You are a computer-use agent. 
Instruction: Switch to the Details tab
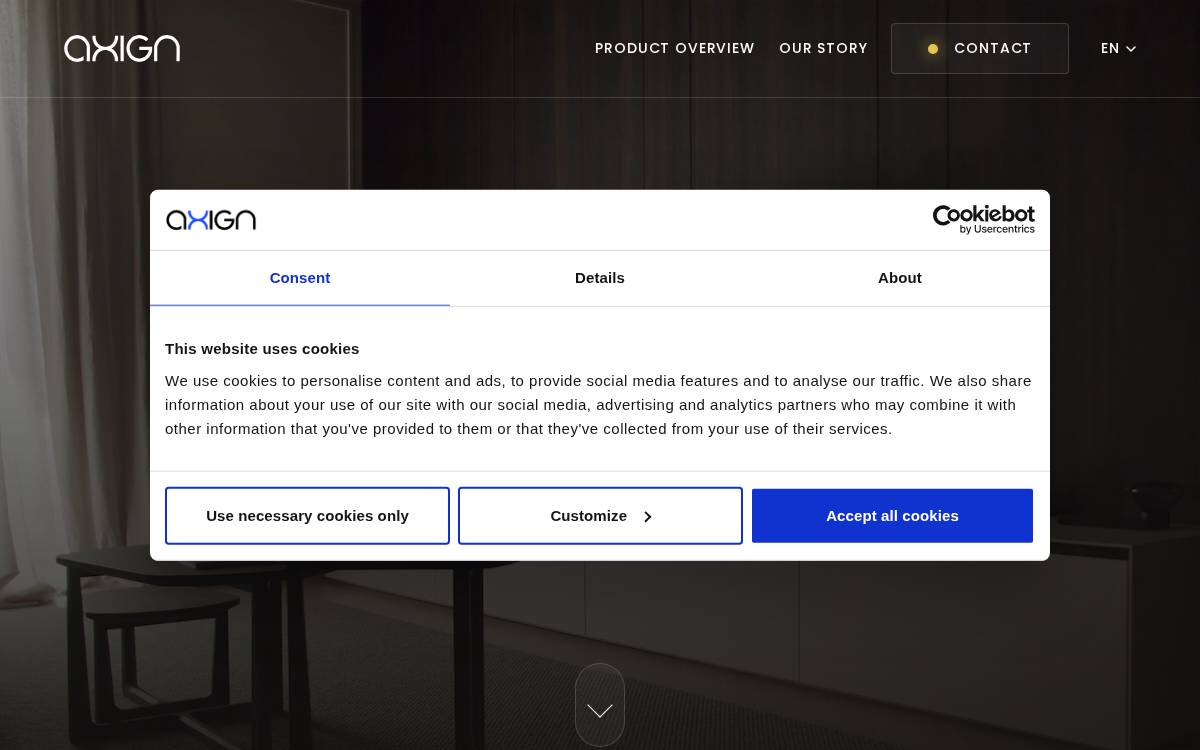tap(600, 278)
